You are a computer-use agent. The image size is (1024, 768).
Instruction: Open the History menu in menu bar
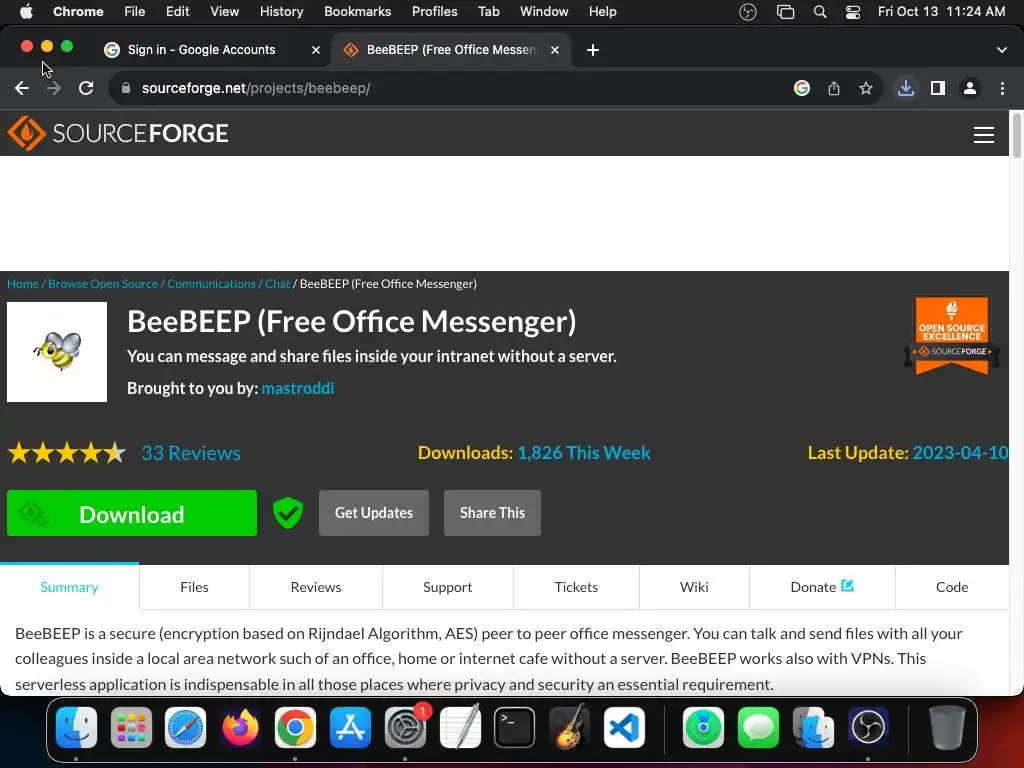(281, 12)
